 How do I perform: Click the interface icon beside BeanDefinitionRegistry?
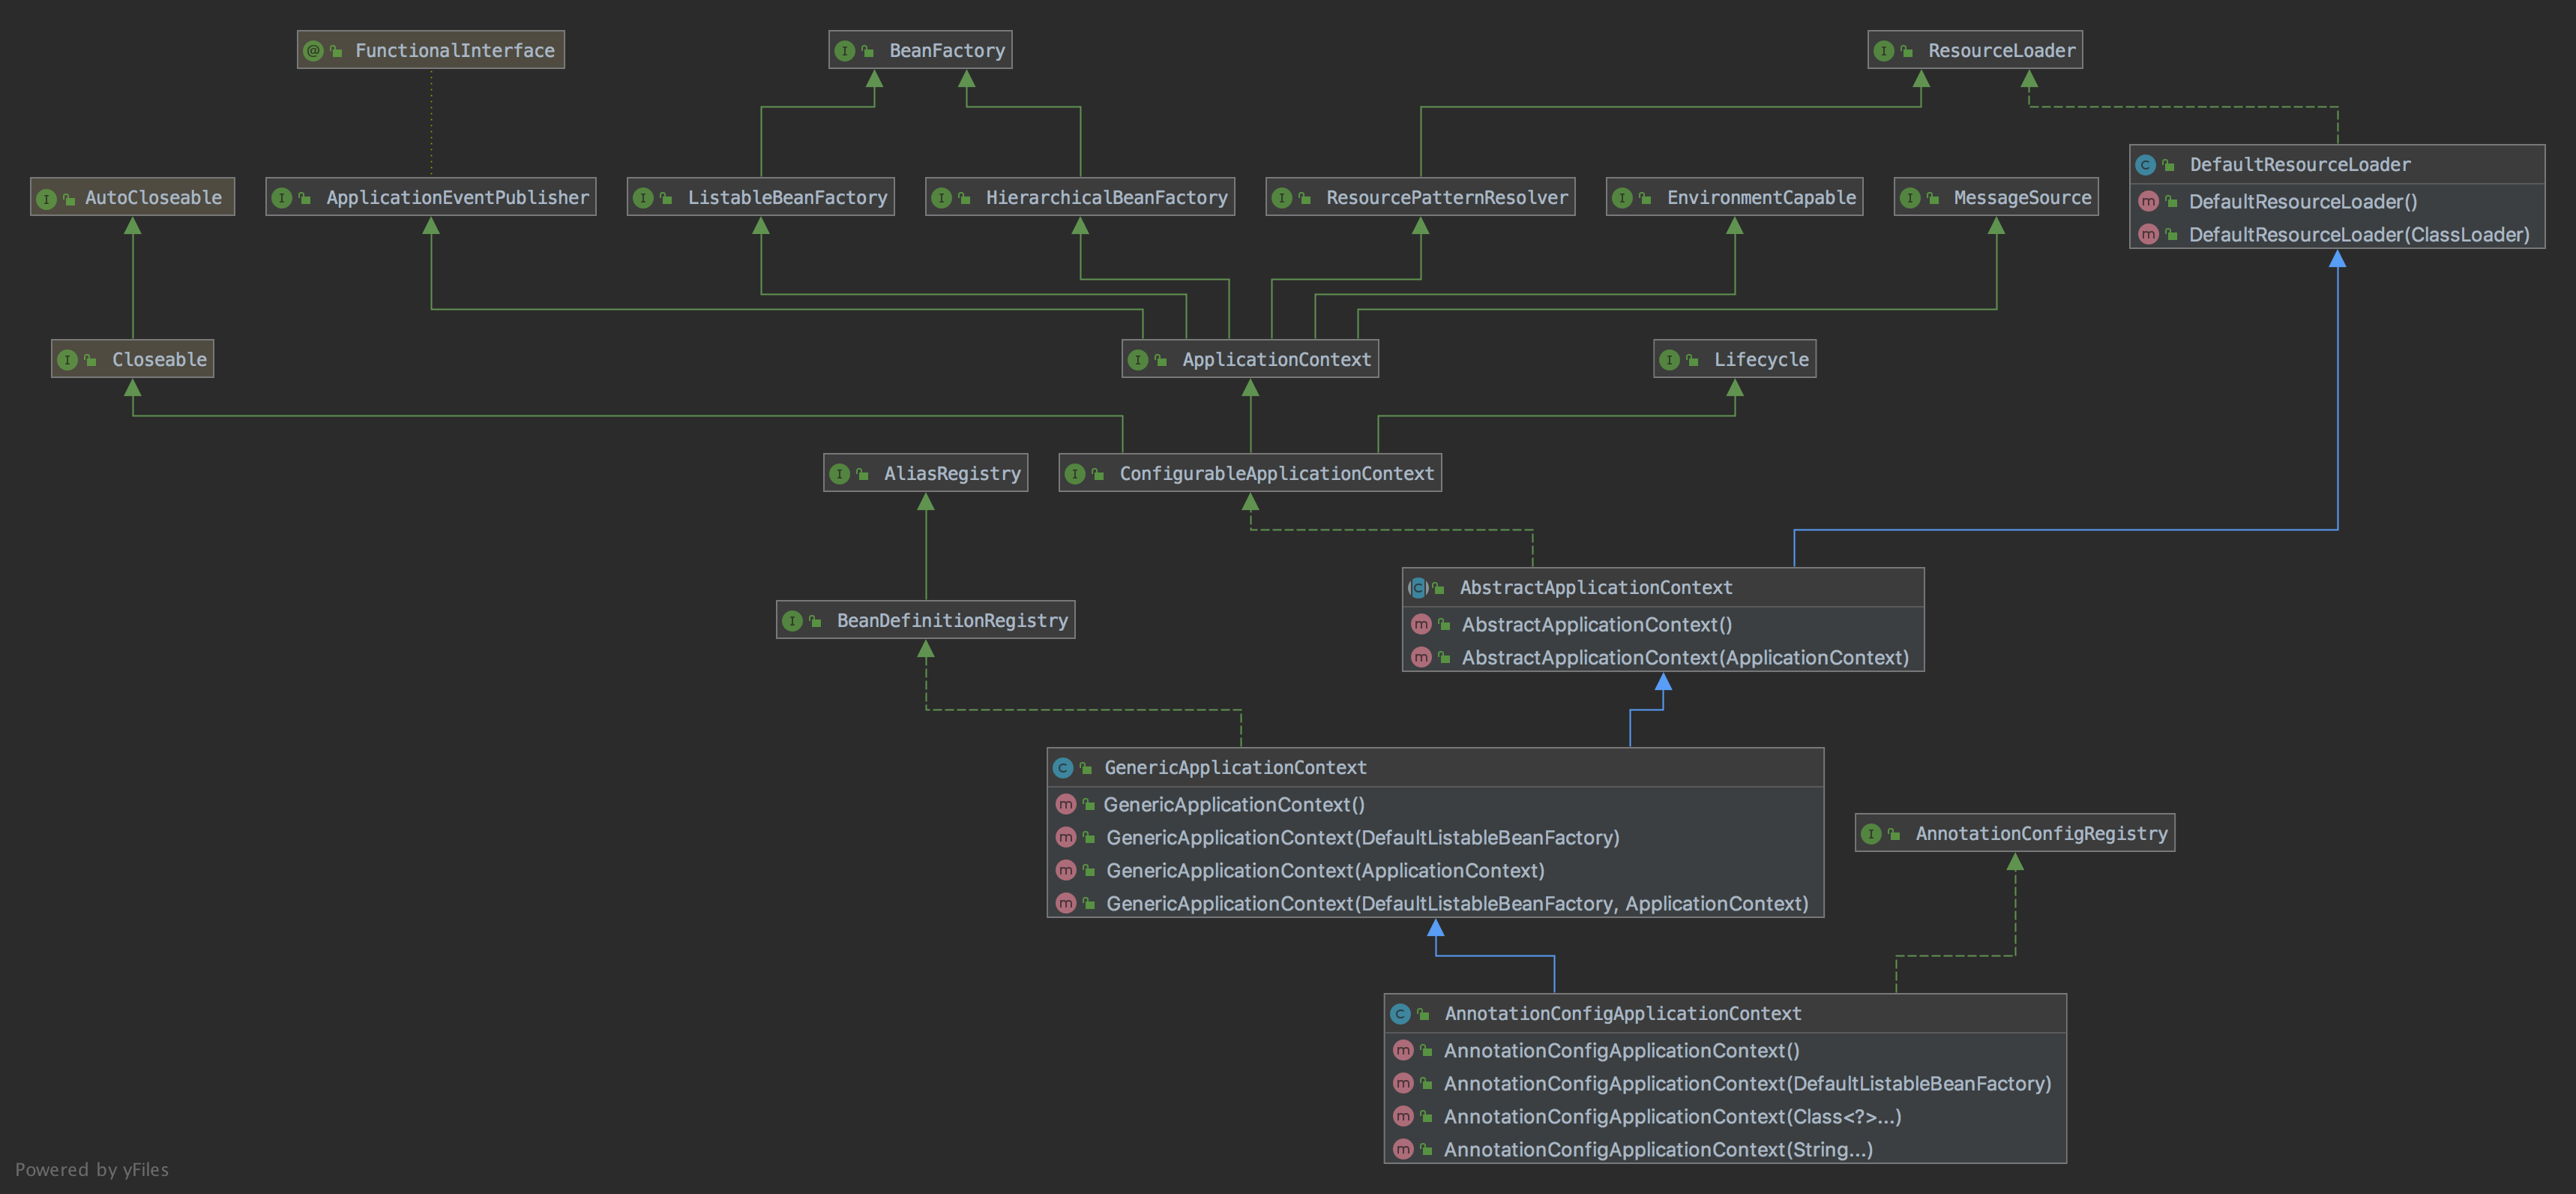tap(792, 621)
